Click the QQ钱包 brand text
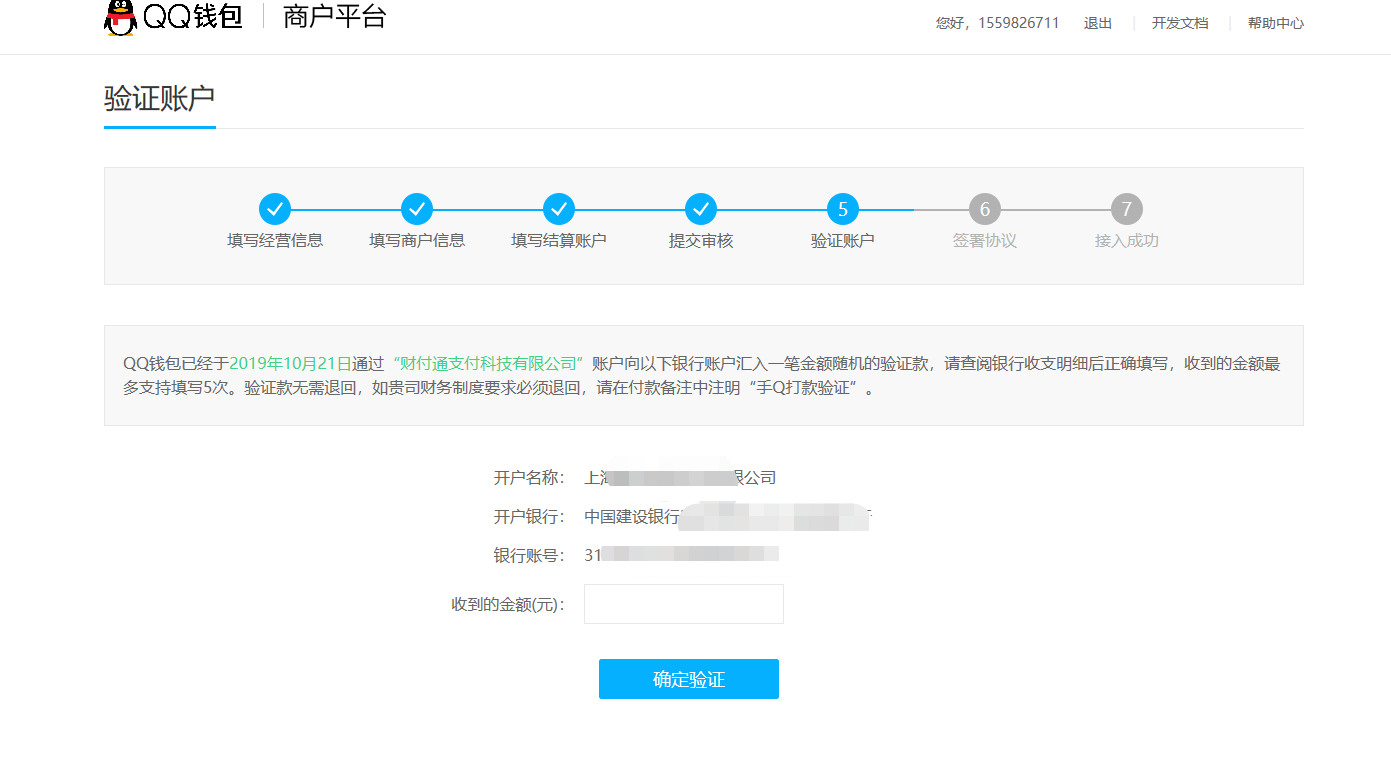 [193, 17]
